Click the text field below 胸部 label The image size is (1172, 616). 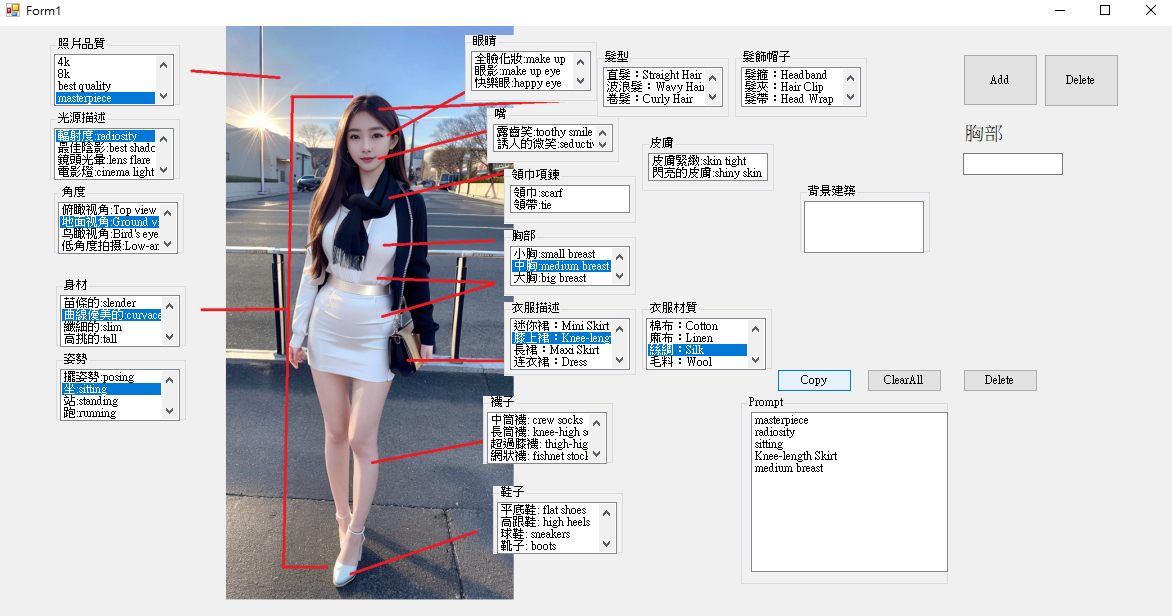(1011, 163)
